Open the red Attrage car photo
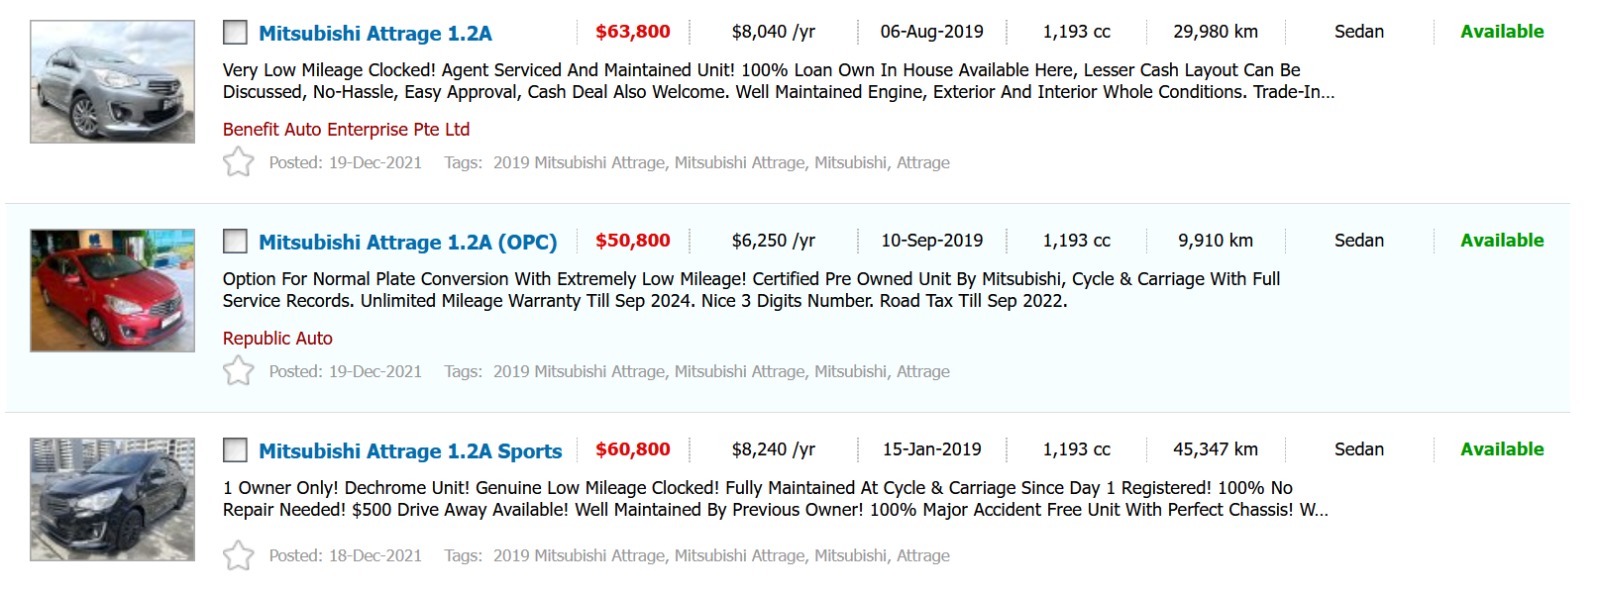This screenshot has width=1600, height=595. click(x=112, y=291)
